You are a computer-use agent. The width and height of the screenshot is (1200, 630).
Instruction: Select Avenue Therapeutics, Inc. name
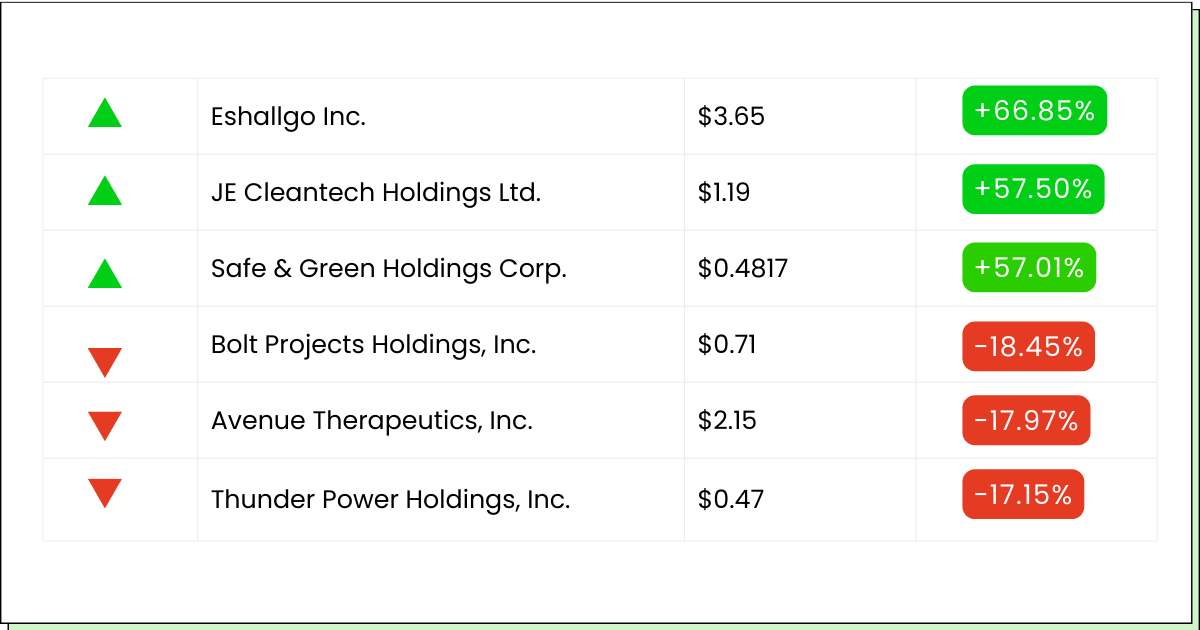[372, 421]
